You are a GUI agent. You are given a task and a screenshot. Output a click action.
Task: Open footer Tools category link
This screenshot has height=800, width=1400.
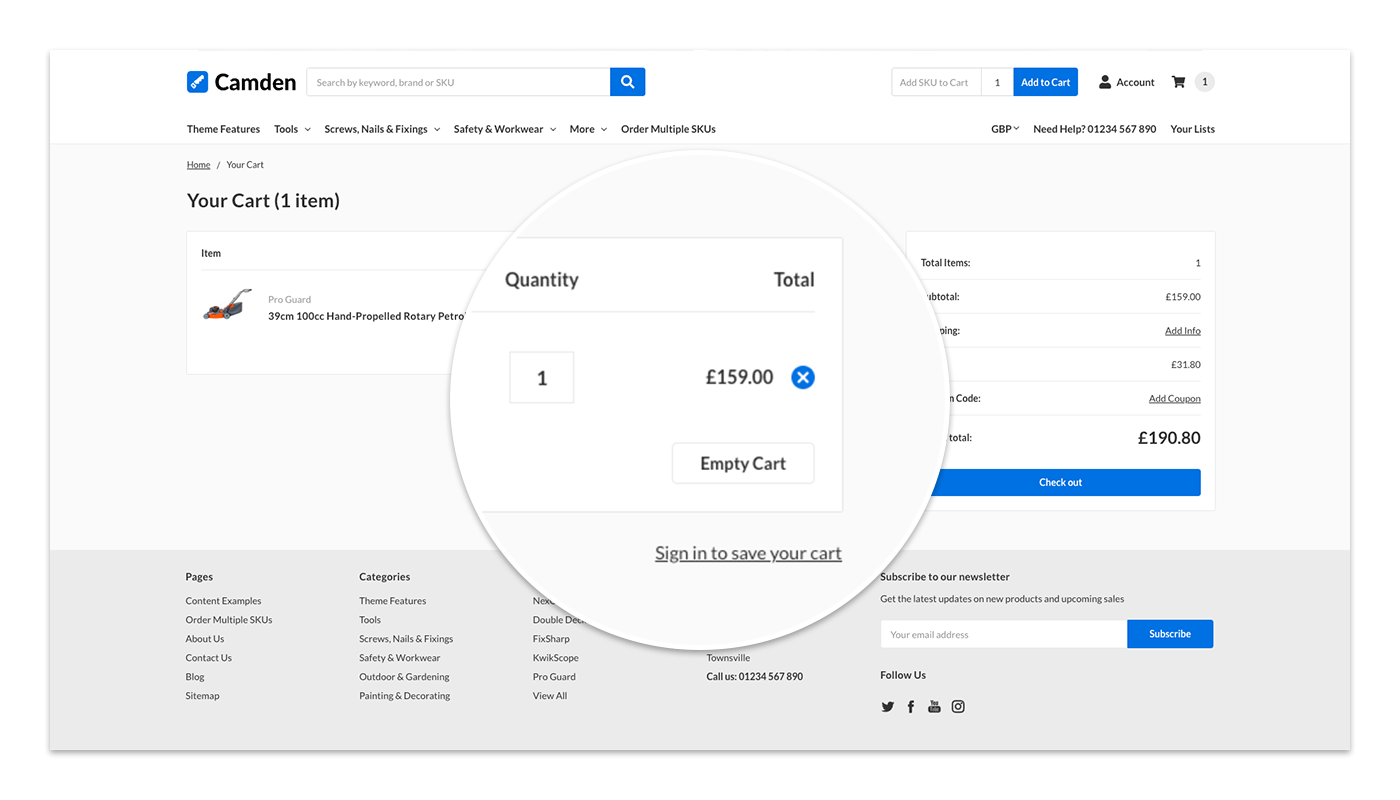click(x=370, y=620)
